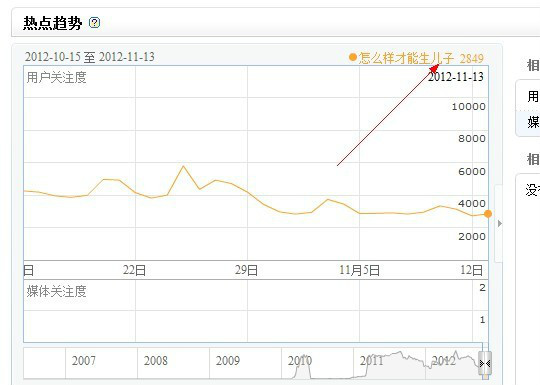Jump to the year 2011 on the timeline
The width and height of the screenshot is (540, 385).
click(x=372, y=361)
